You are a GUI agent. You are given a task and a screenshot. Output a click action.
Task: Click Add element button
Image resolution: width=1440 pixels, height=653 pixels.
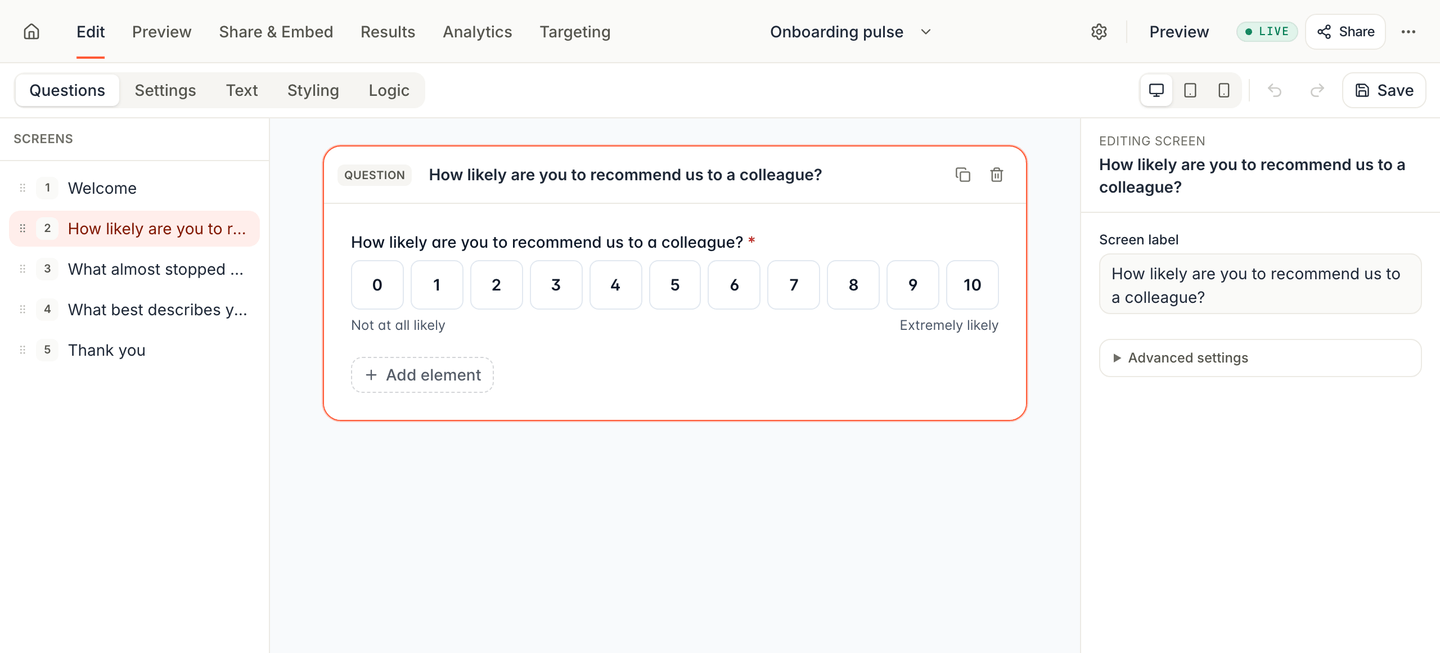tap(422, 375)
